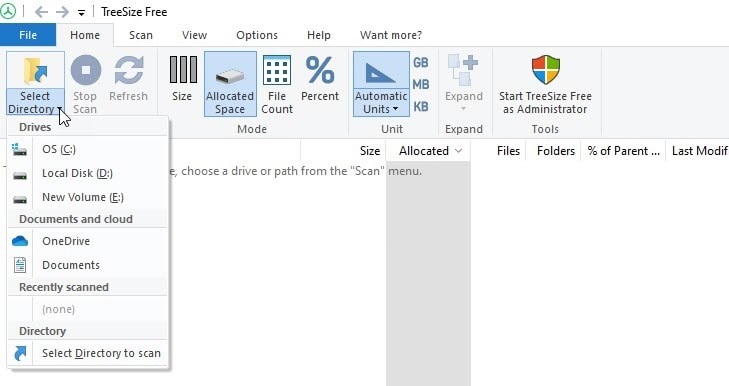The image size is (729, 386).
Task: Click the Select Directory folder icon
Action: (x=35, y=71)
